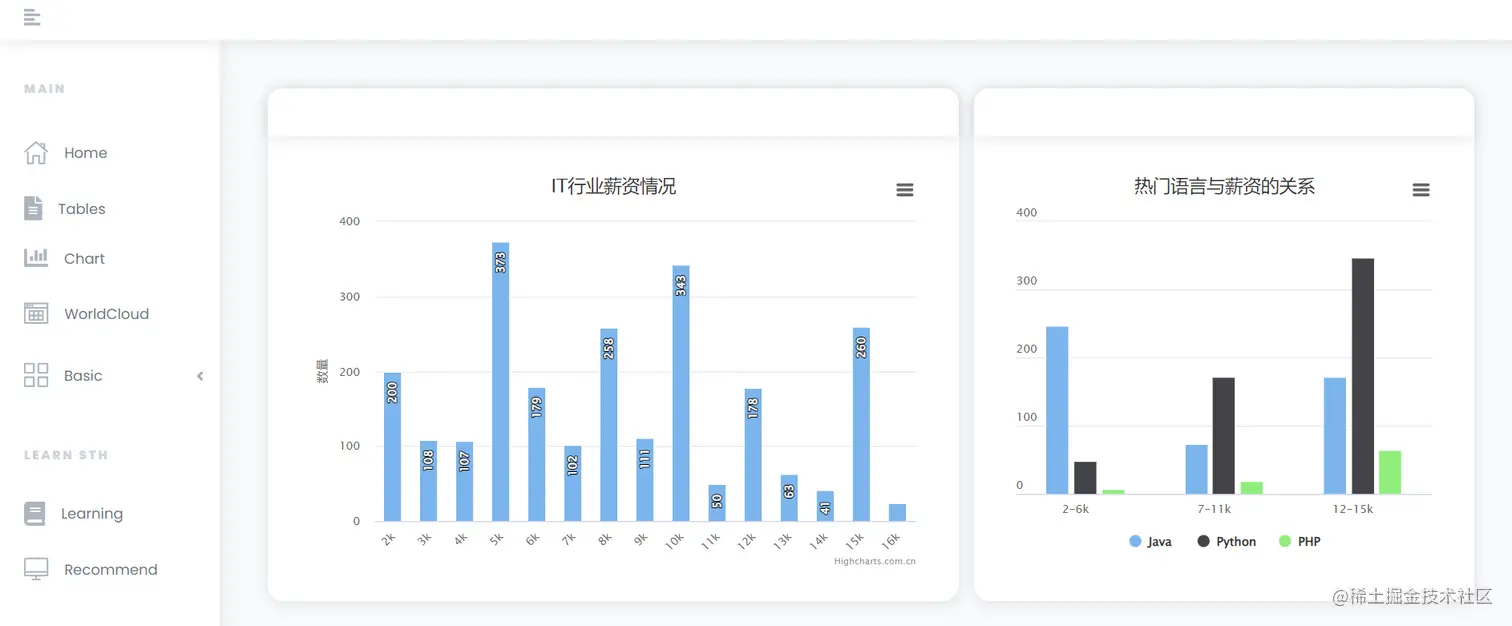Toggle the sidebar hamburger menu icon
This screenshot has height=626, width=1512.
tap(32, 17)
